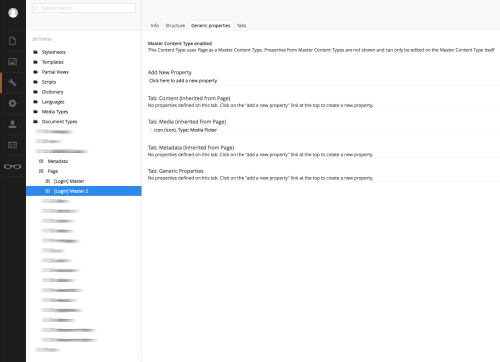Open the user avatar profile

13,13
